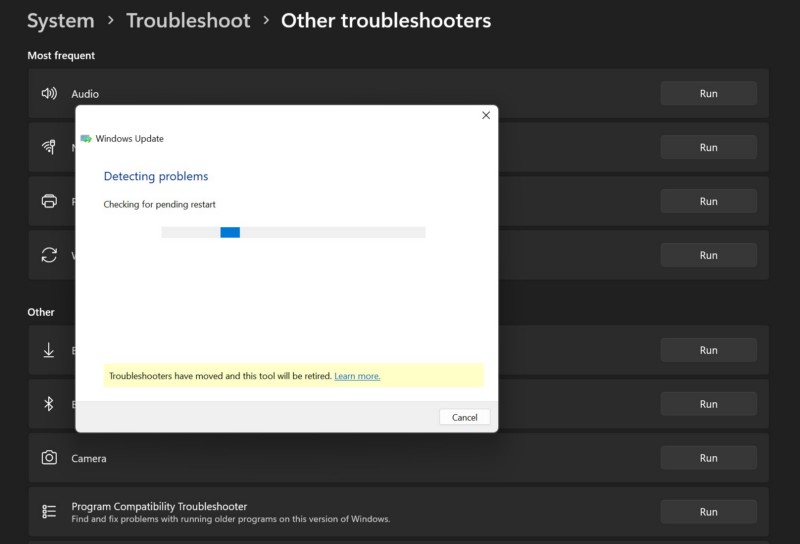Image resolution: width=800 pixels, height=544 pixels.
Task: Click the Audio speaker icon
Action: pyautogui.click(x=49, y=93)
